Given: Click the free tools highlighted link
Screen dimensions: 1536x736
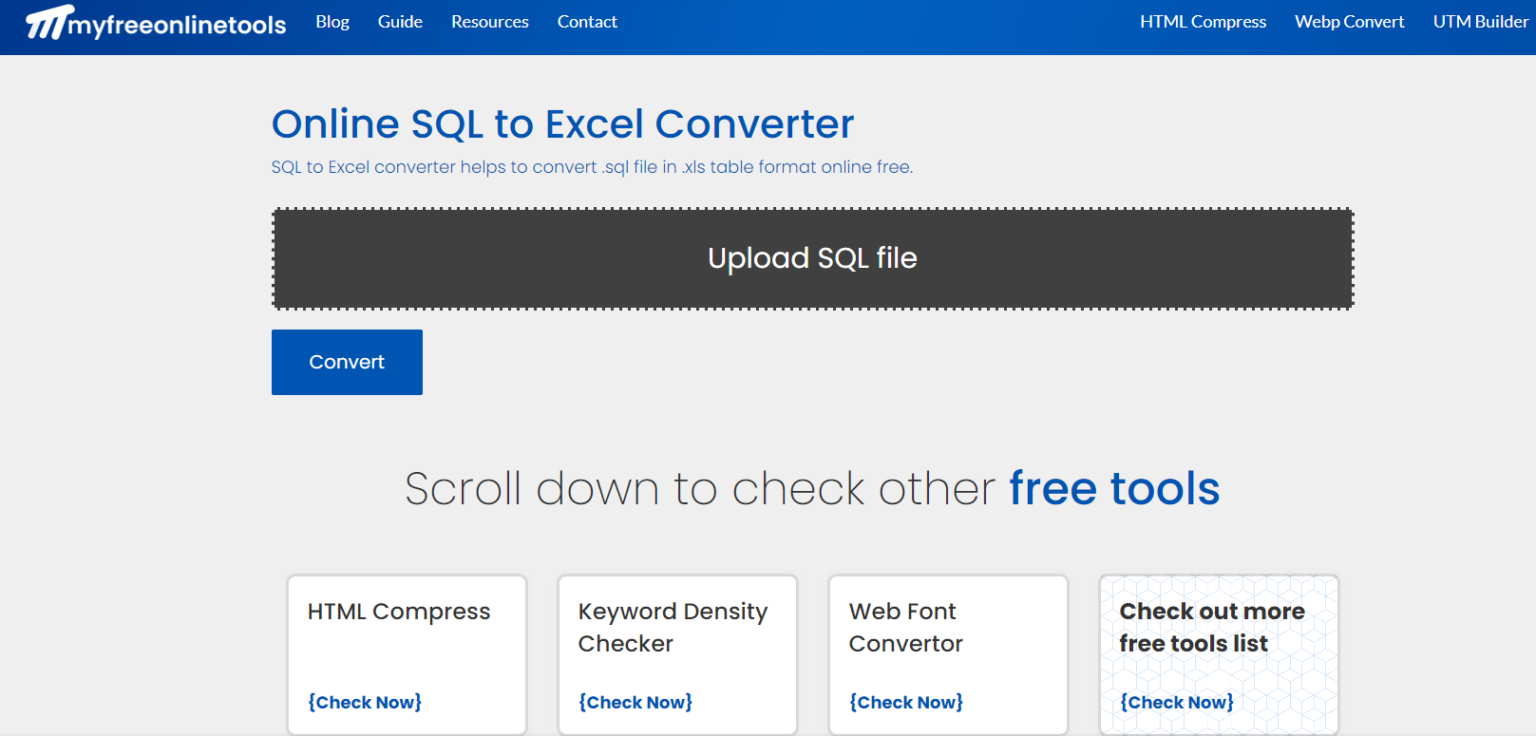Looking at the screenshot, I should point(1114,489).
